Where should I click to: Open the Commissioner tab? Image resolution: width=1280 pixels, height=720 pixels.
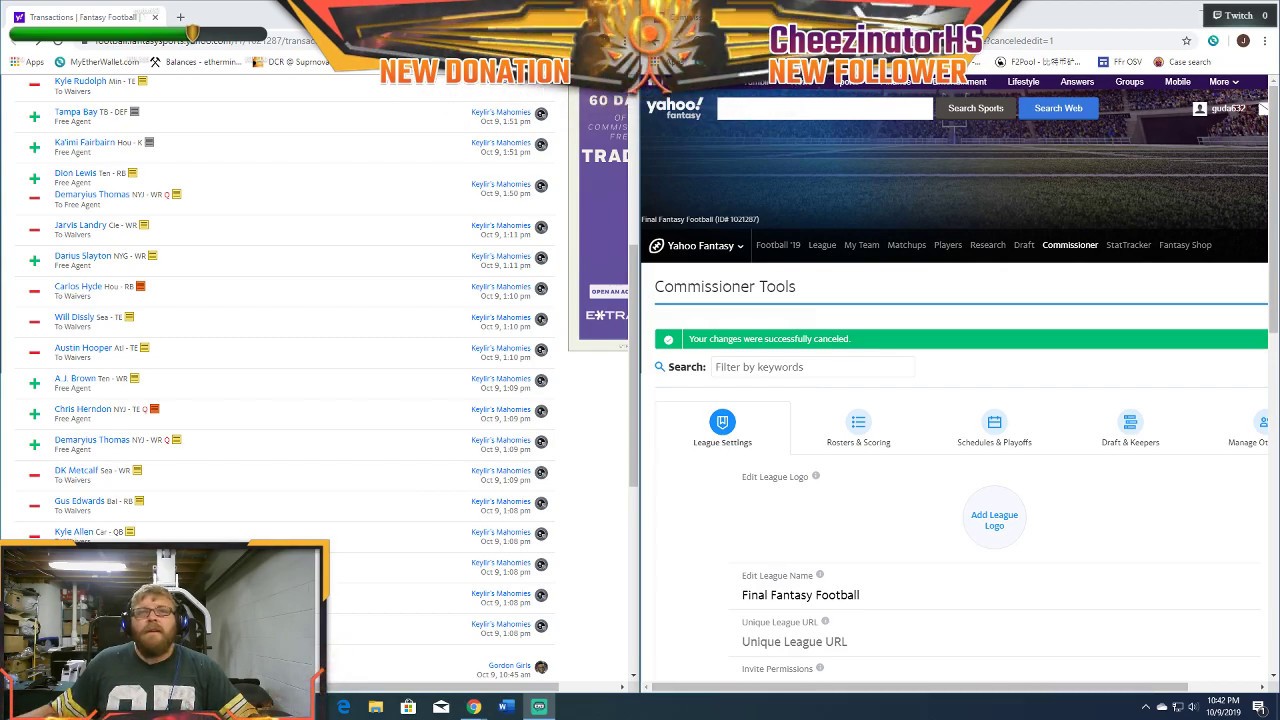[1070, 245]
